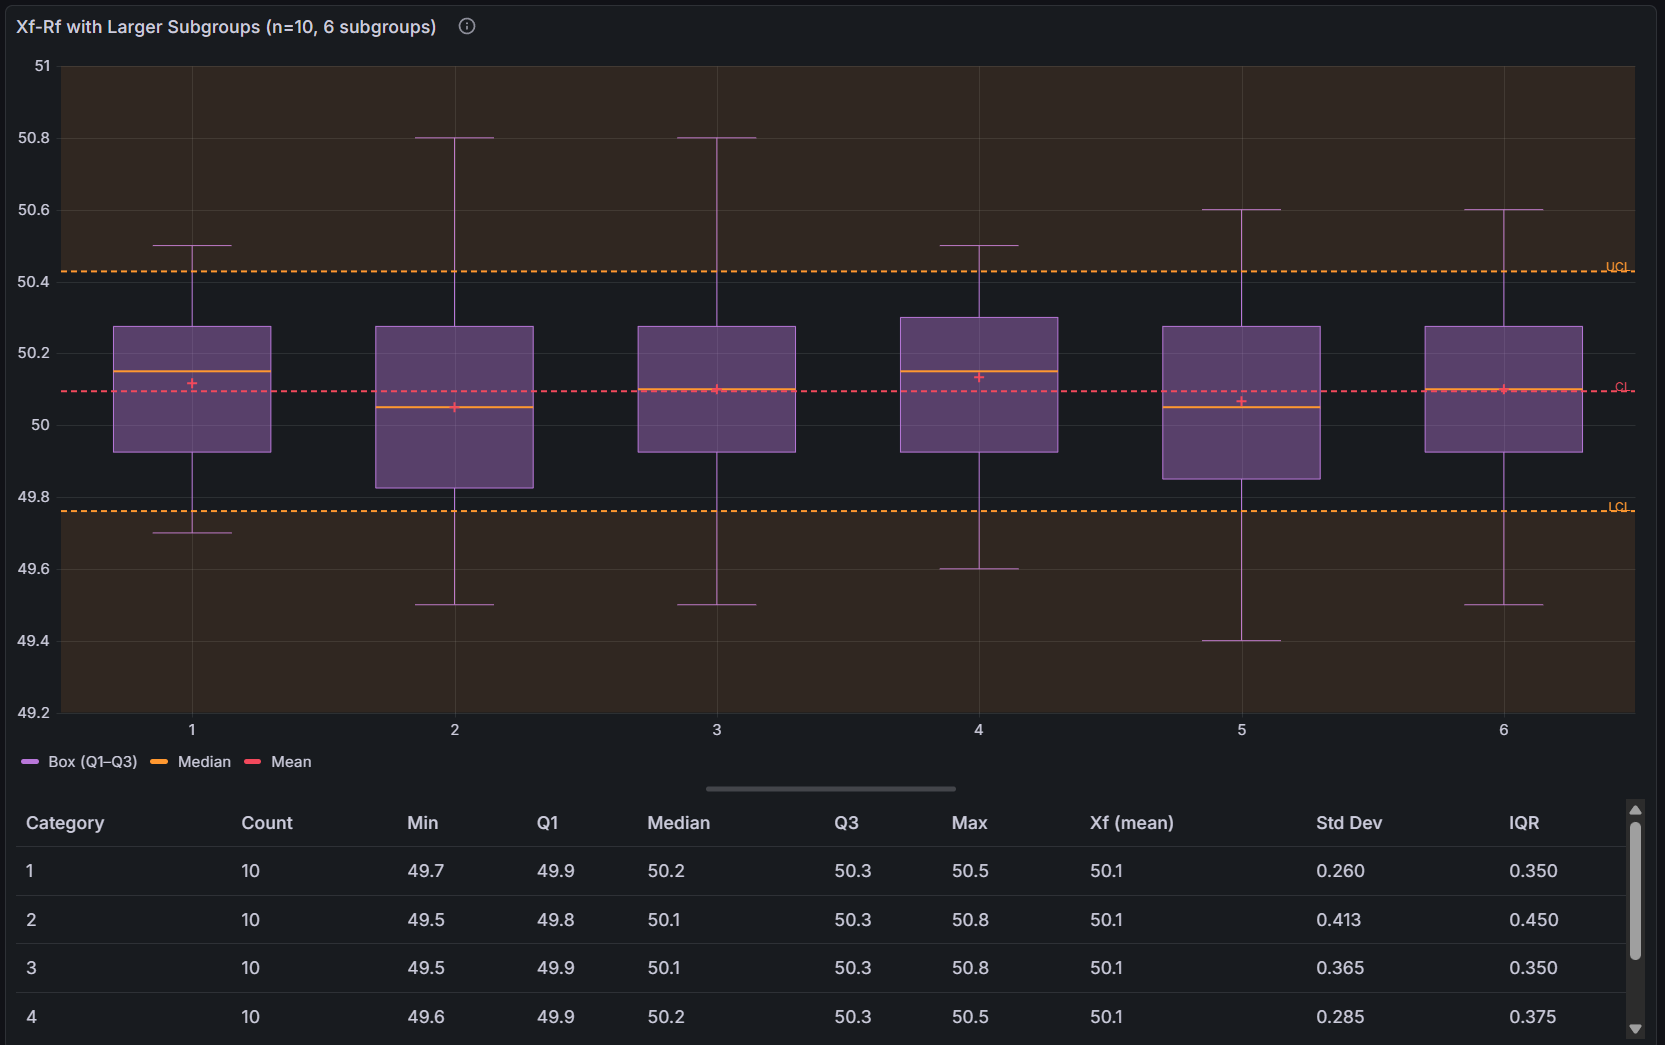Screen dimensions: 1665x1045
Task: Click the y-axis label 51
Action: pyautogui.click(x=42, y=66)
